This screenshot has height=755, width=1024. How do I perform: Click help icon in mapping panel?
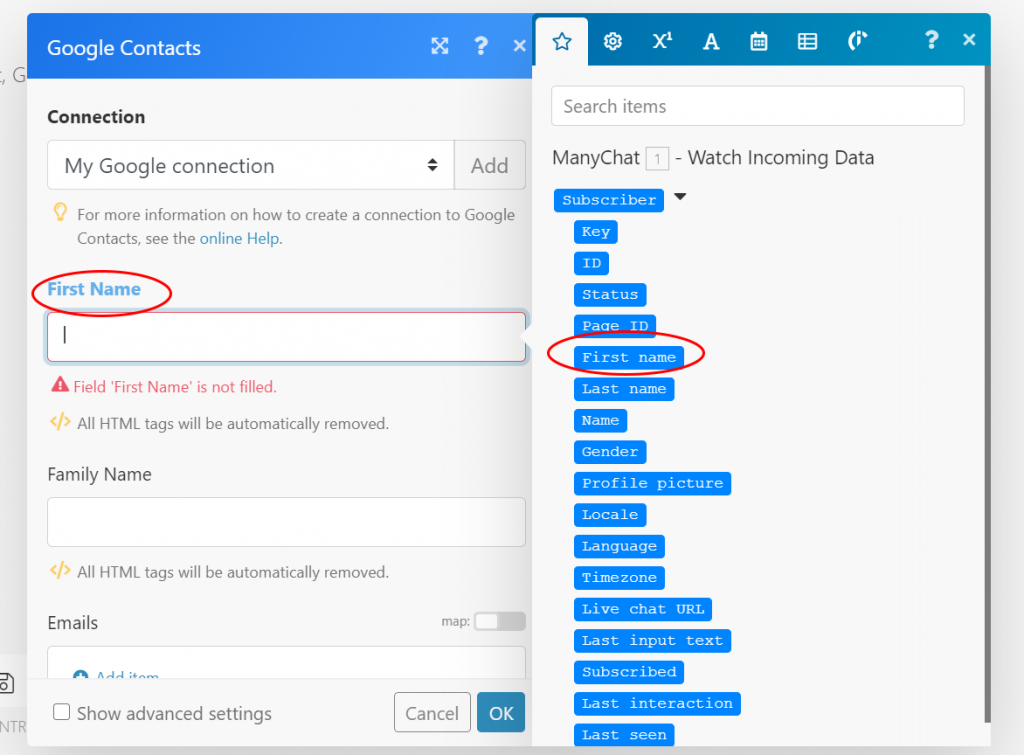[931, 40]
